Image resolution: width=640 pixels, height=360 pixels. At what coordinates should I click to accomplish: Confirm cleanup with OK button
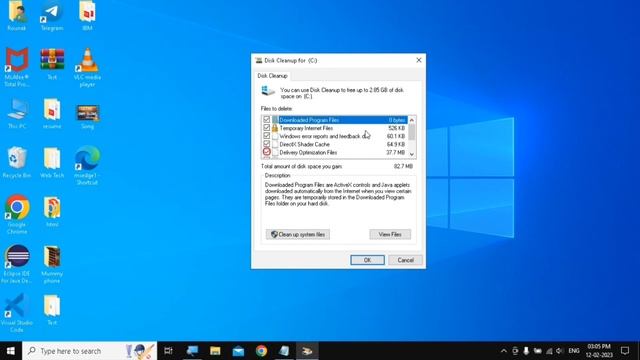pos(367,260)
